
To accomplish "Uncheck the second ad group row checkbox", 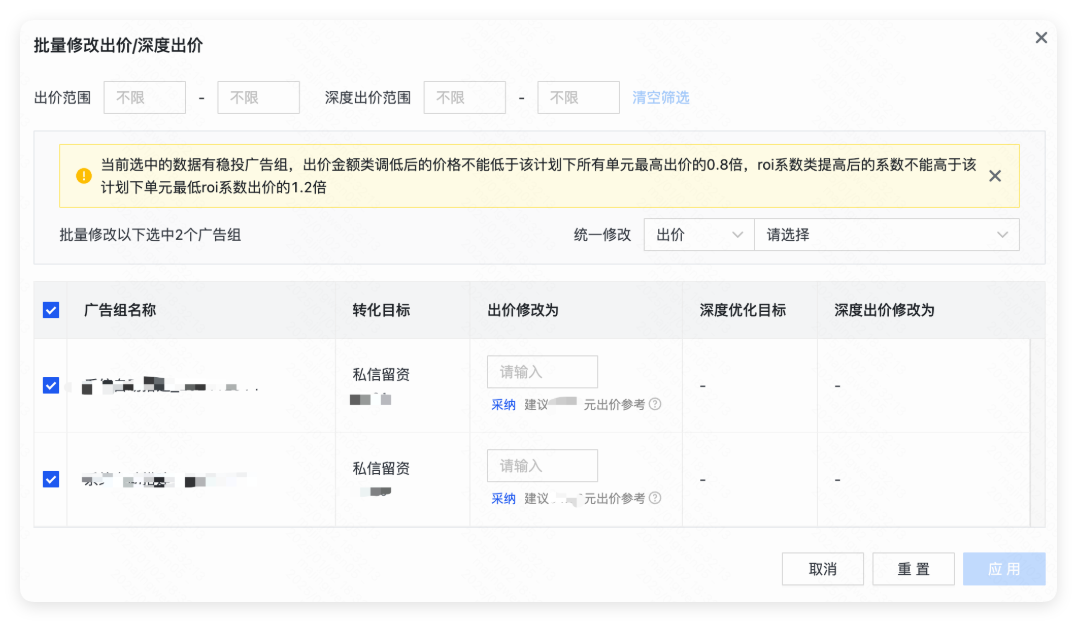I will 51,479.
